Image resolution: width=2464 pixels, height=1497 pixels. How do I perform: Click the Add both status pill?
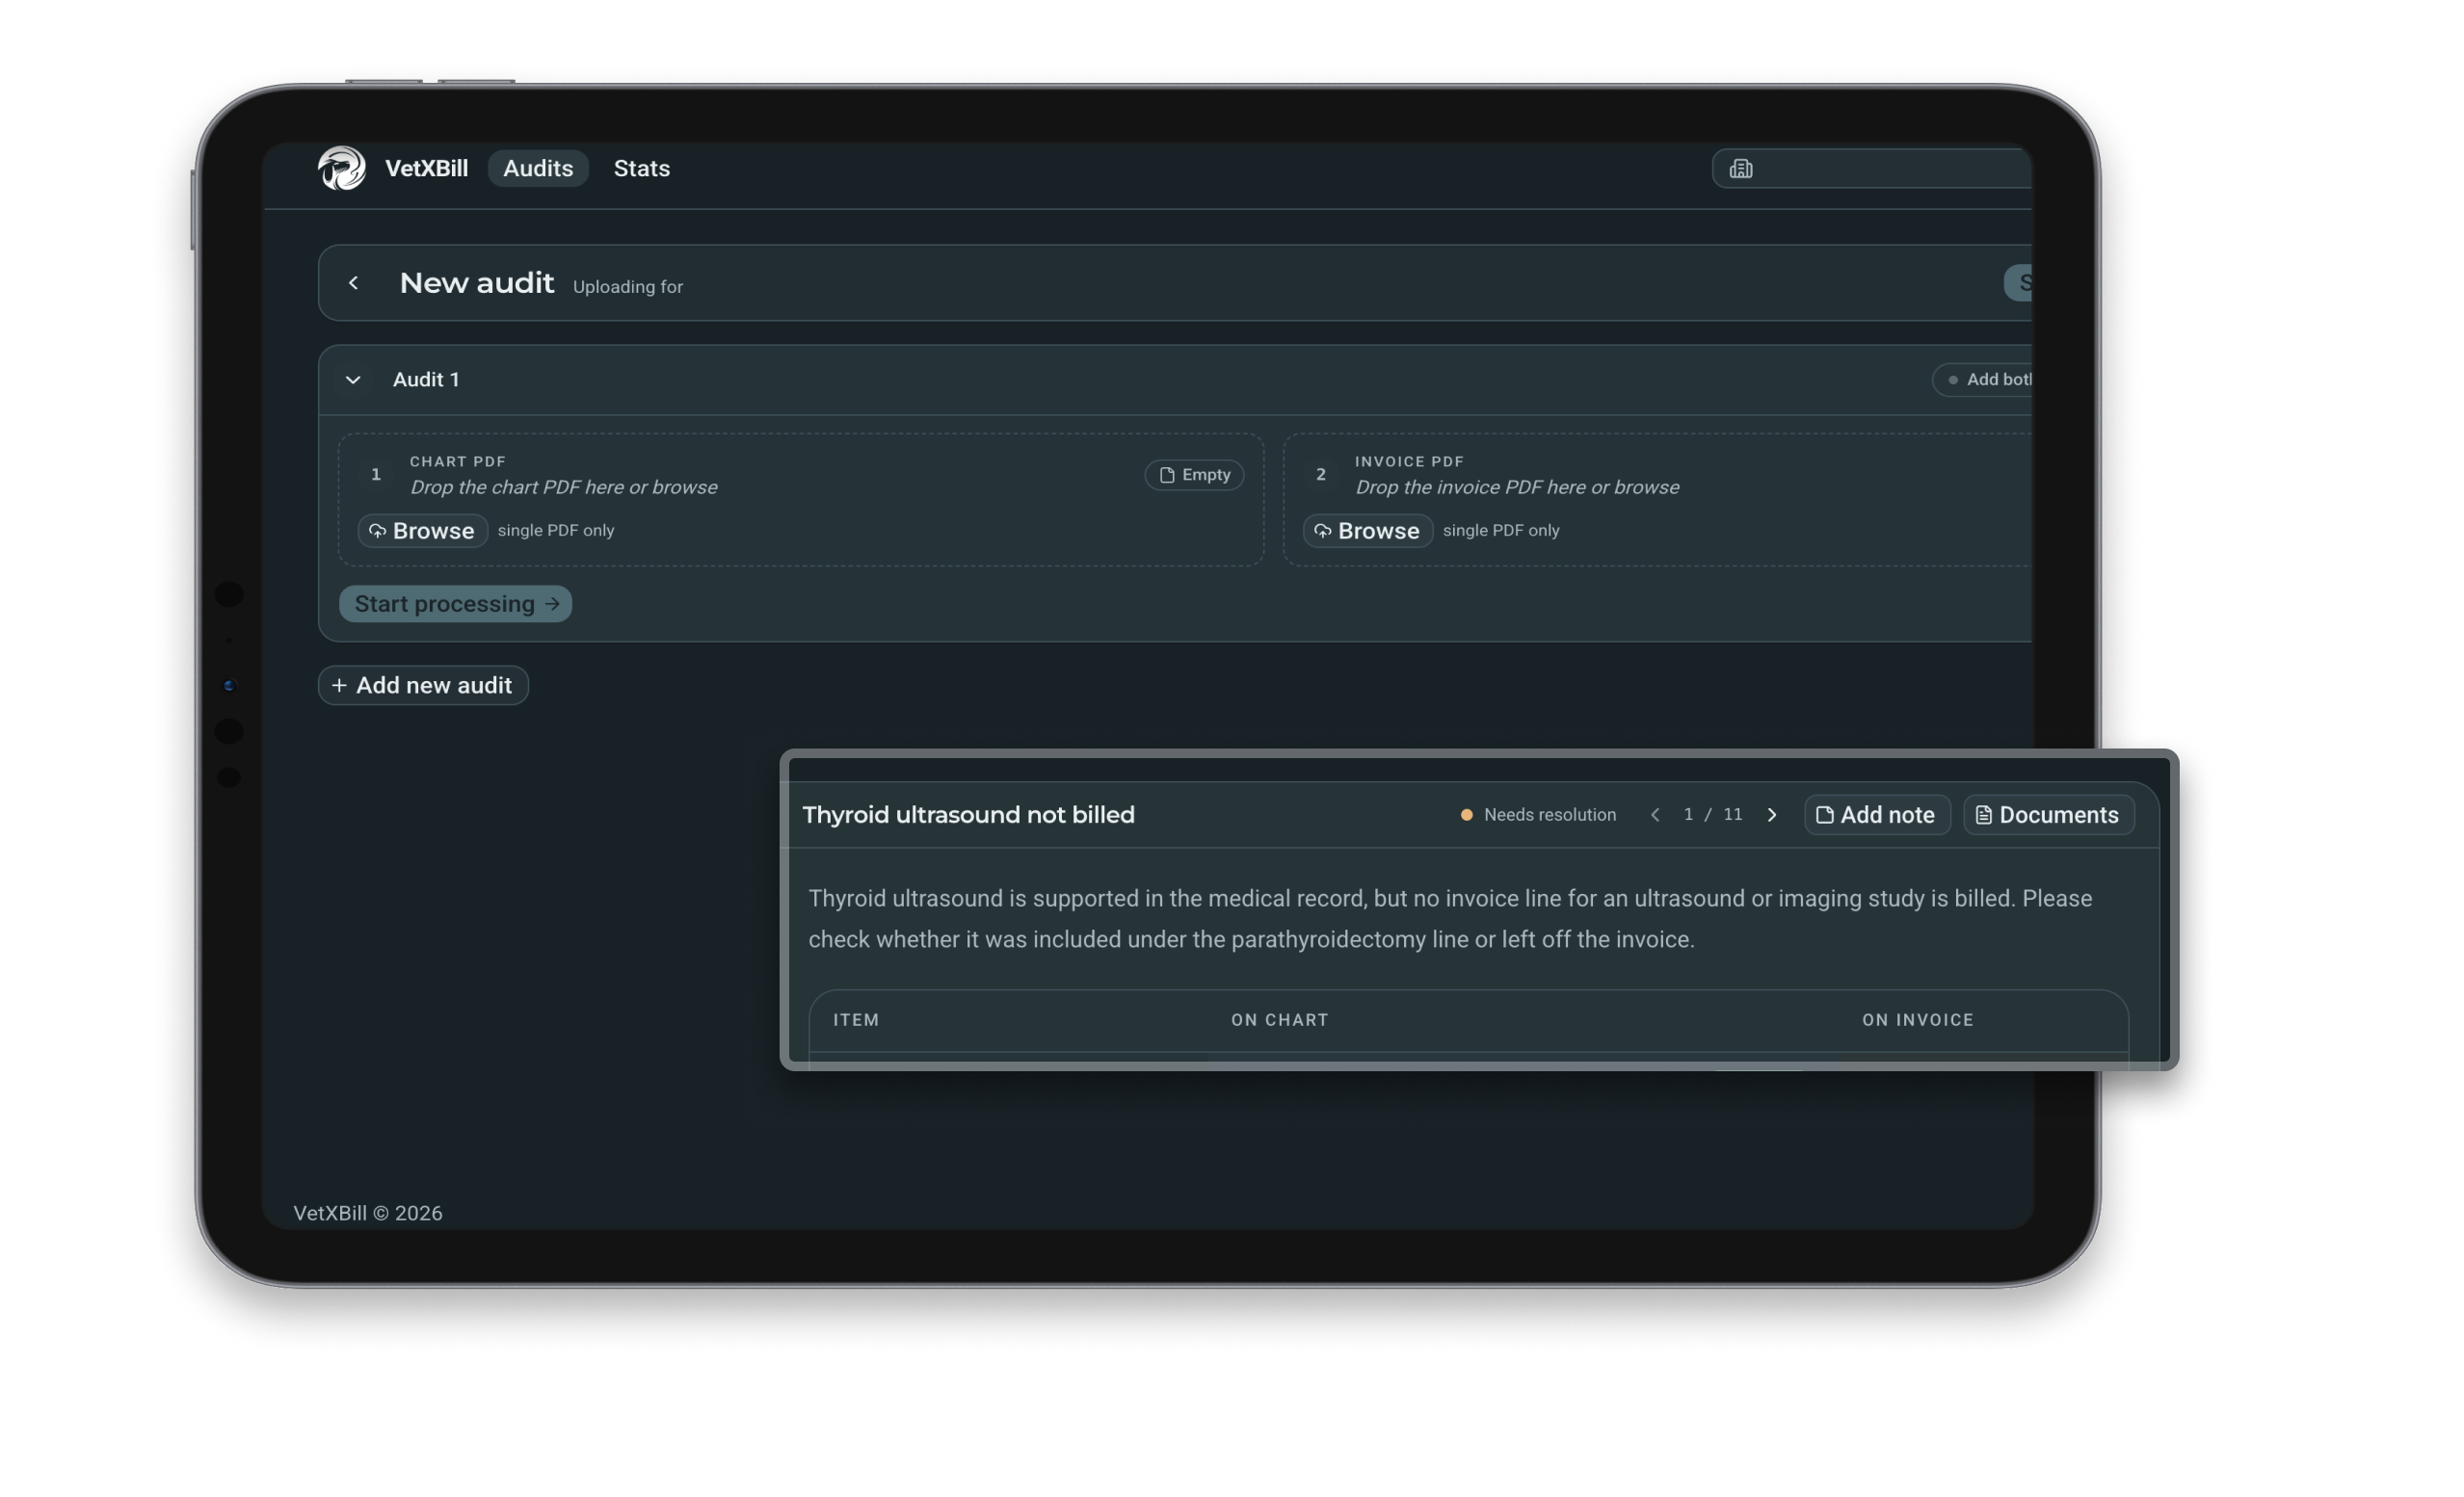(x=1984, y=380)
